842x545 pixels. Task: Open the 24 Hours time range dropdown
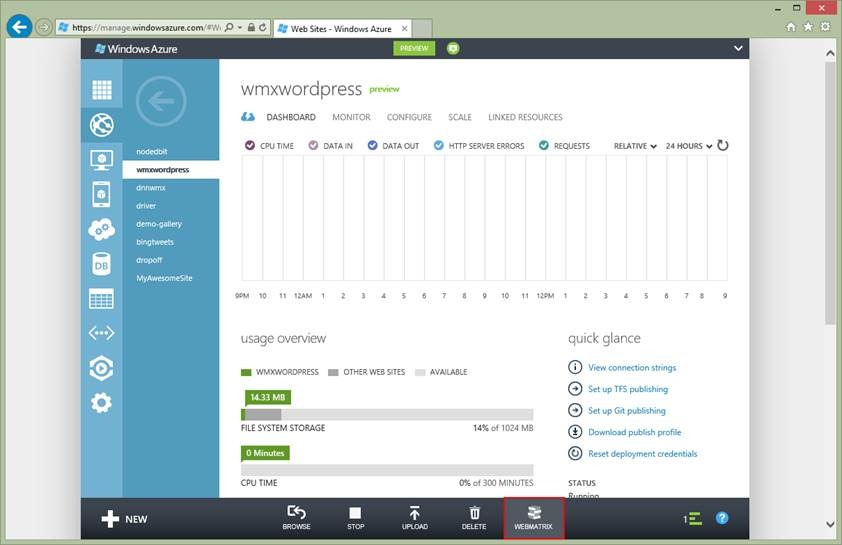tap(689, 146)
